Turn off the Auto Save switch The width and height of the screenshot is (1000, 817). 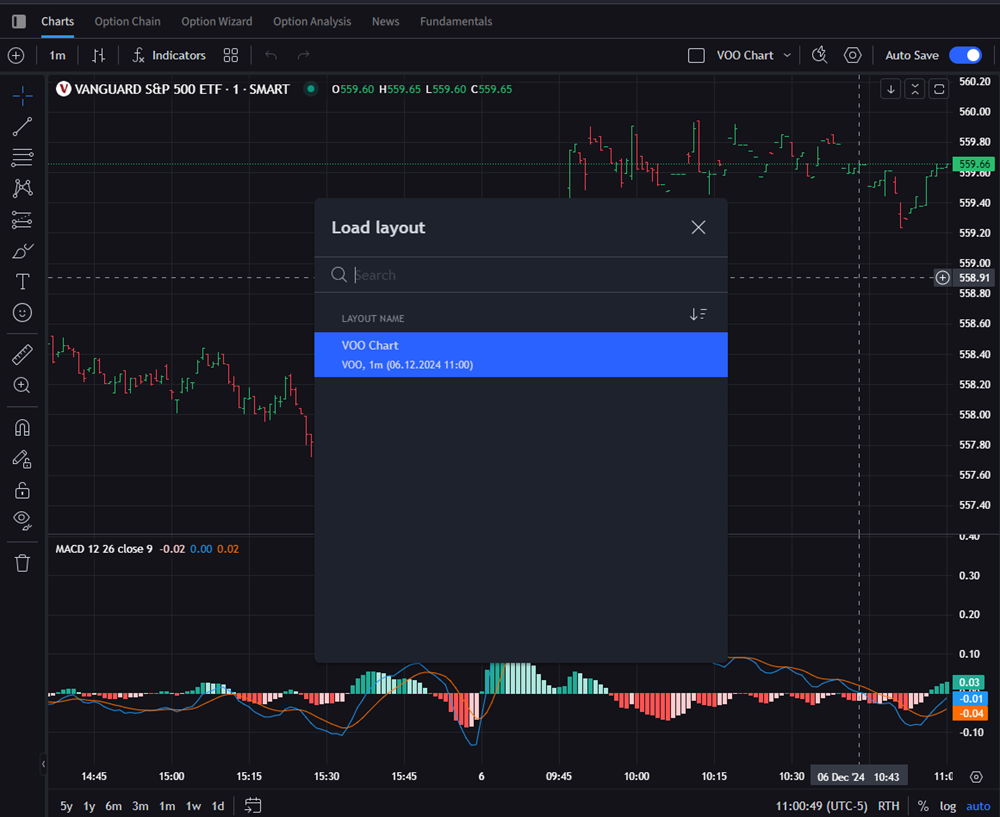point(966,55)
